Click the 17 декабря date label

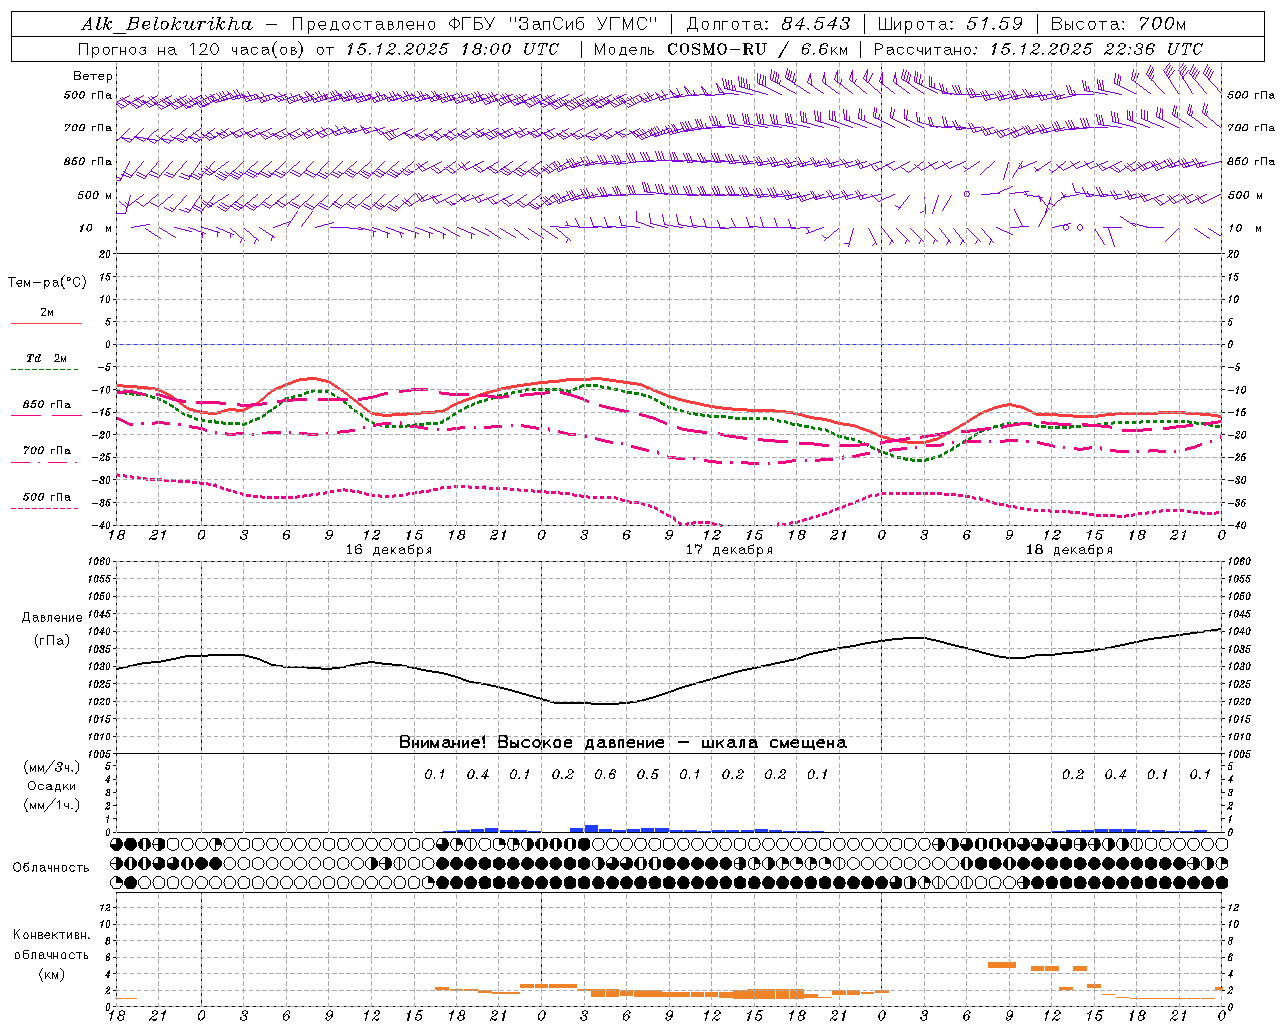(729, 550)
